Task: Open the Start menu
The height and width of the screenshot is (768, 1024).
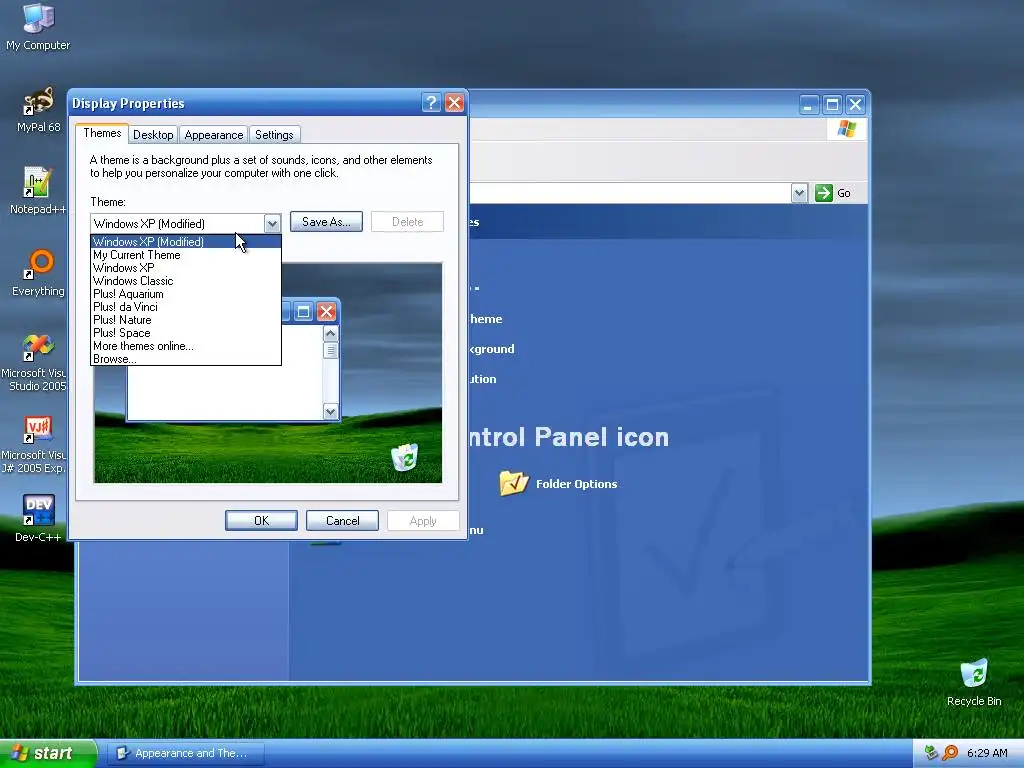Action: point(48,753)
